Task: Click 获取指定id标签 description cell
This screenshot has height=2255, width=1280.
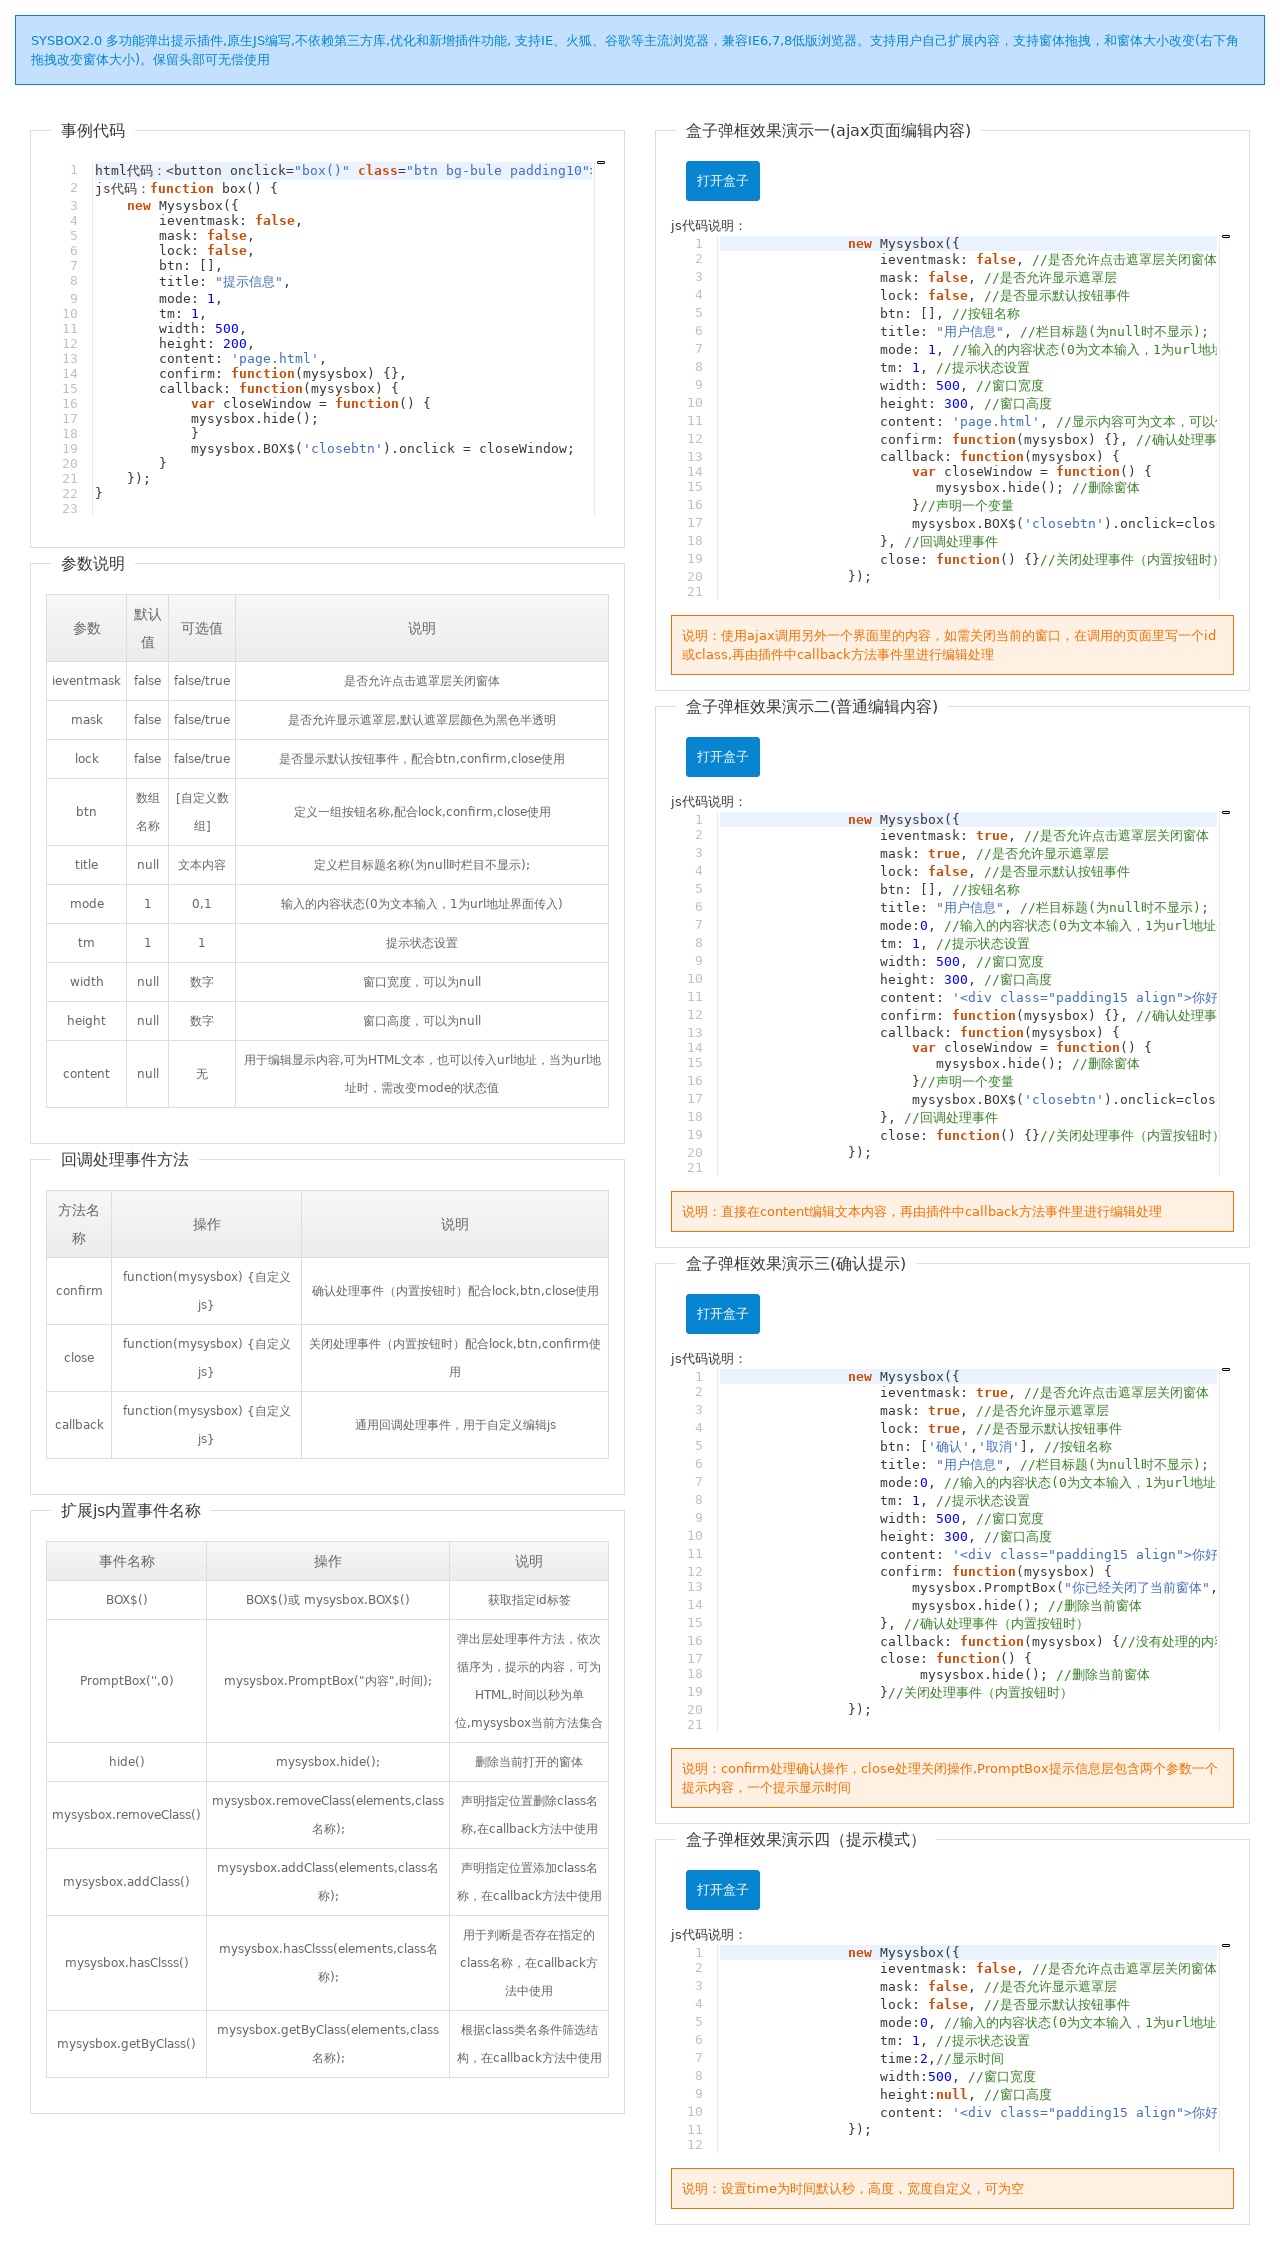Action: pyautogui.click(x=529, y=1600)
